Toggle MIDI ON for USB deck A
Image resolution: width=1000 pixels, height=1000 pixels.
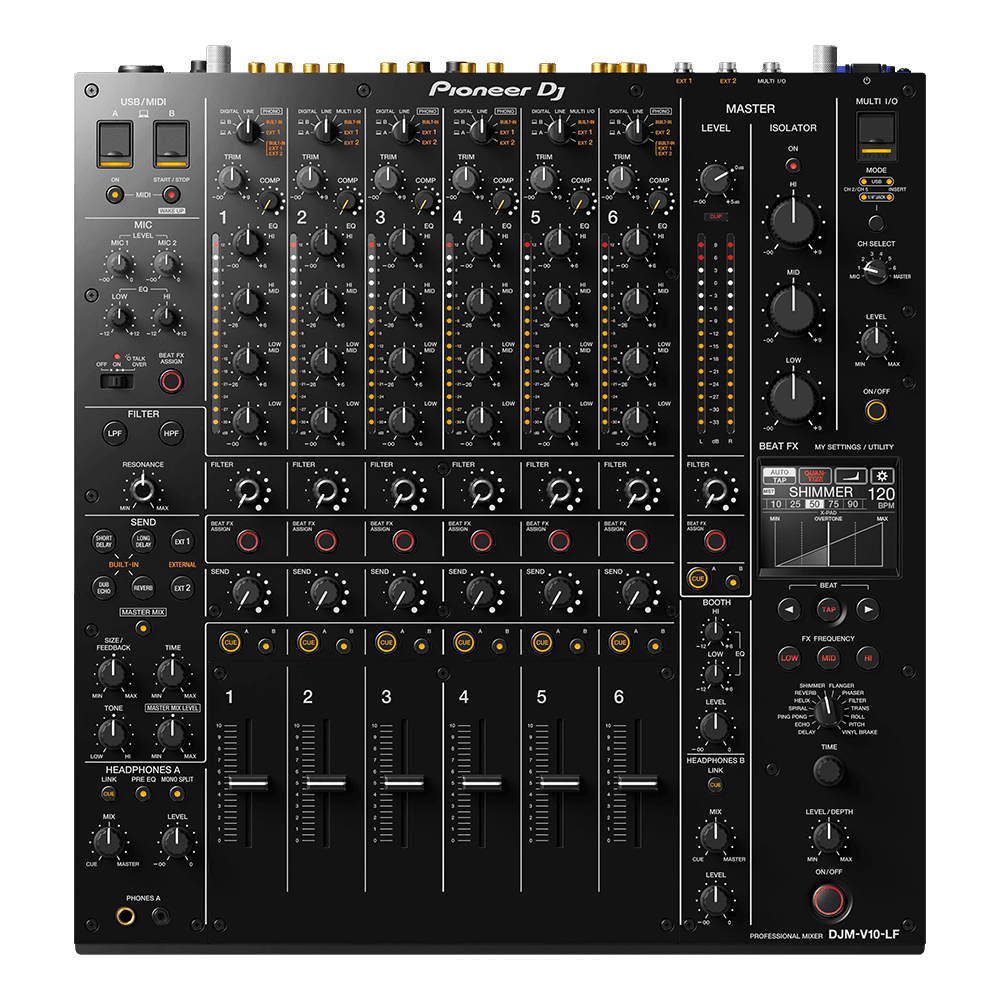coord(115,194)
